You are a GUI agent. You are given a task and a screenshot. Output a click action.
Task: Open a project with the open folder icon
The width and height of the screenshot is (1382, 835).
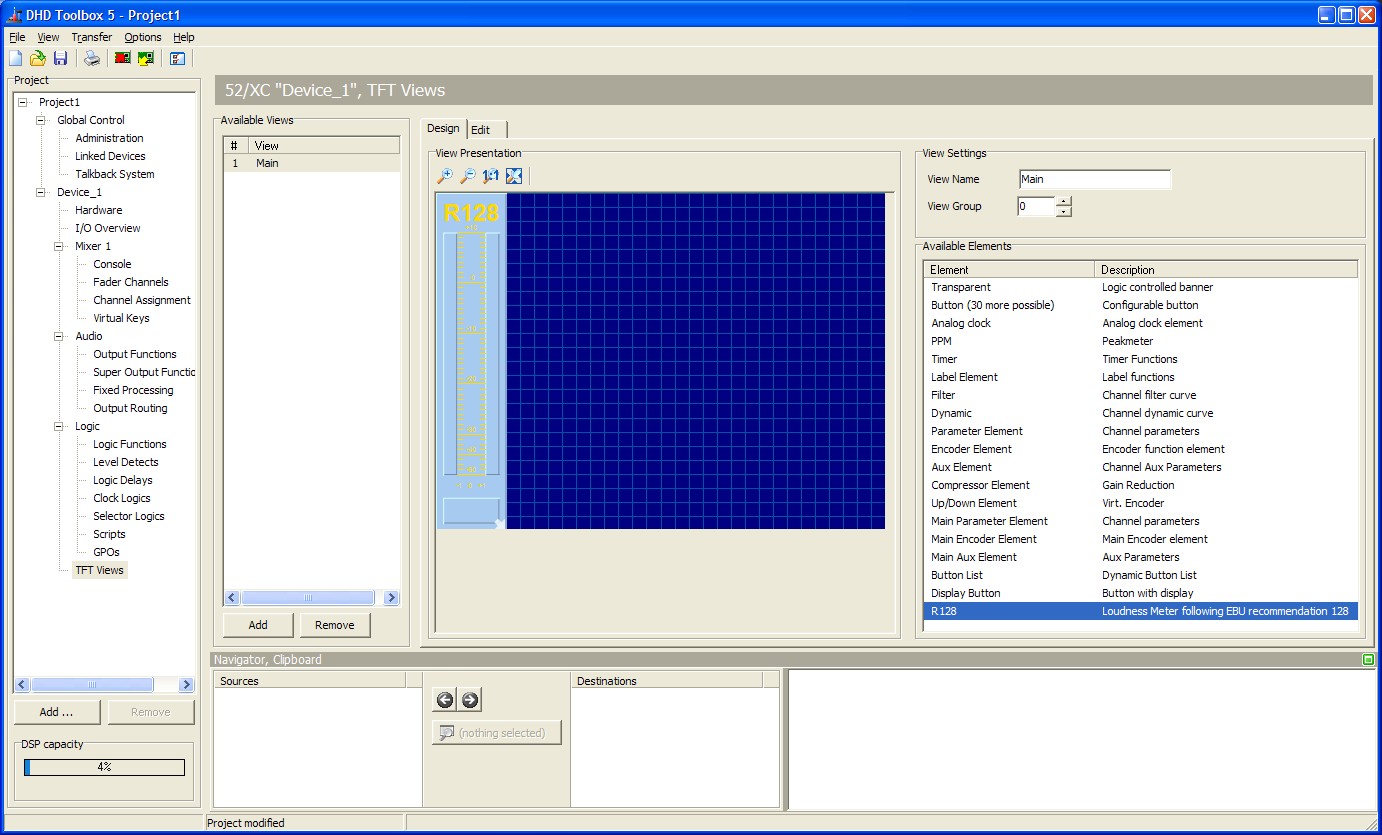tap(37, 58)
